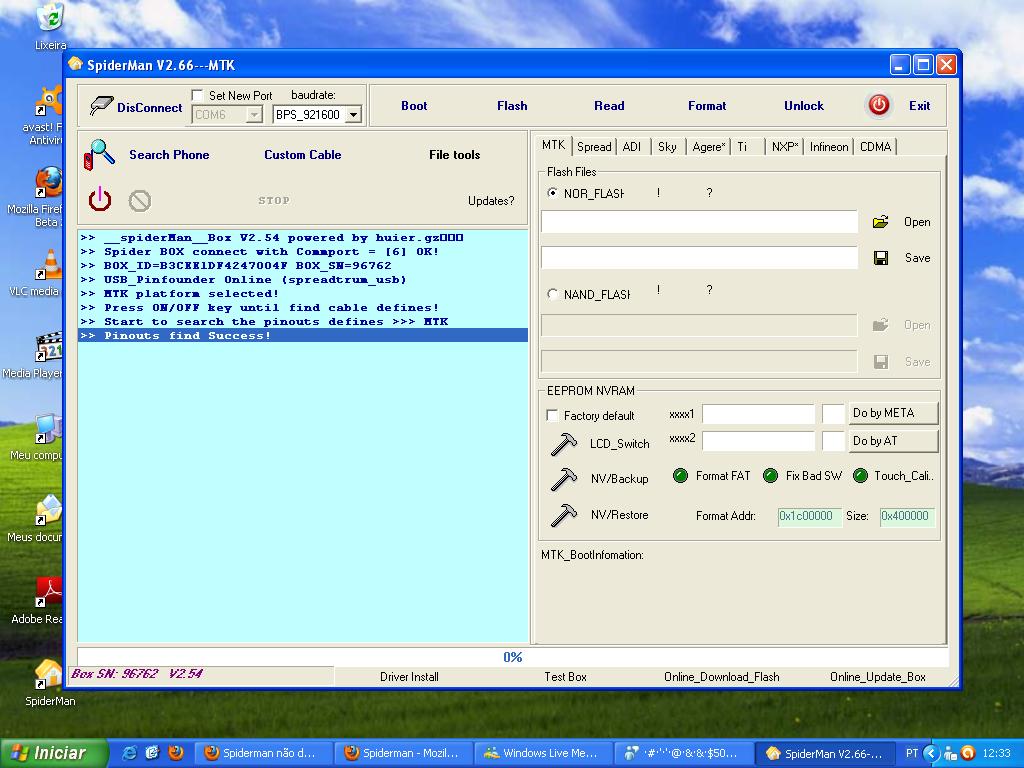Click the Format Addr 0x1c00000 field
Viewport: 1024px width, 768px height.
pos(809,516)
